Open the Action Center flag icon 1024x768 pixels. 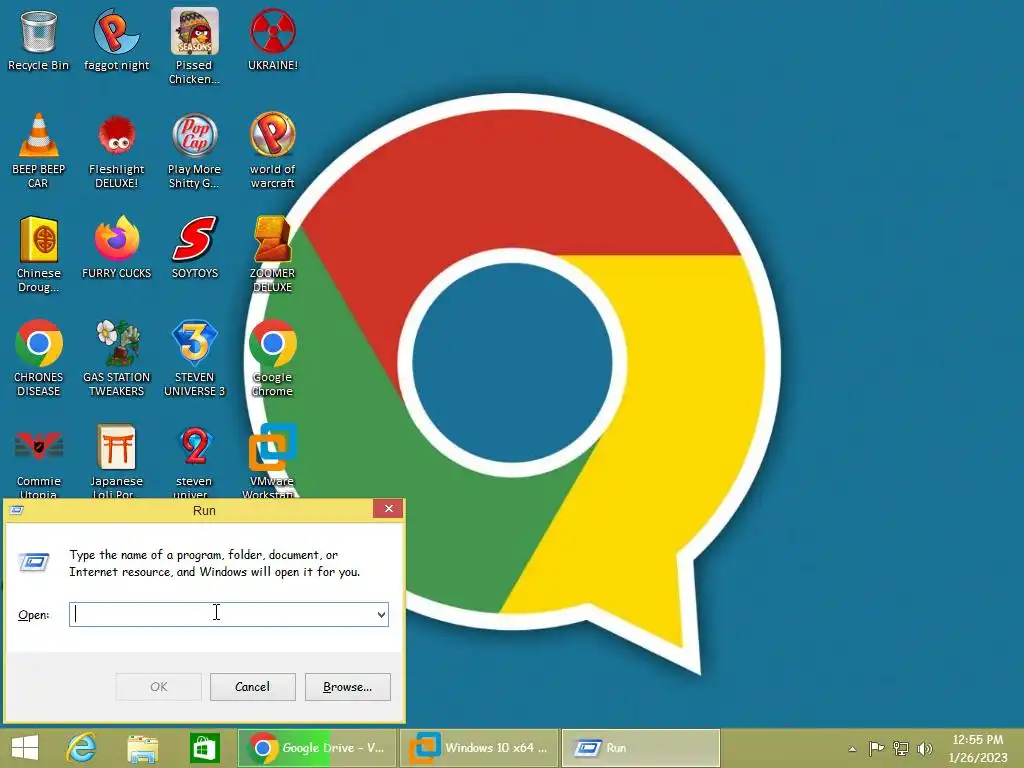tap(876, 748)
